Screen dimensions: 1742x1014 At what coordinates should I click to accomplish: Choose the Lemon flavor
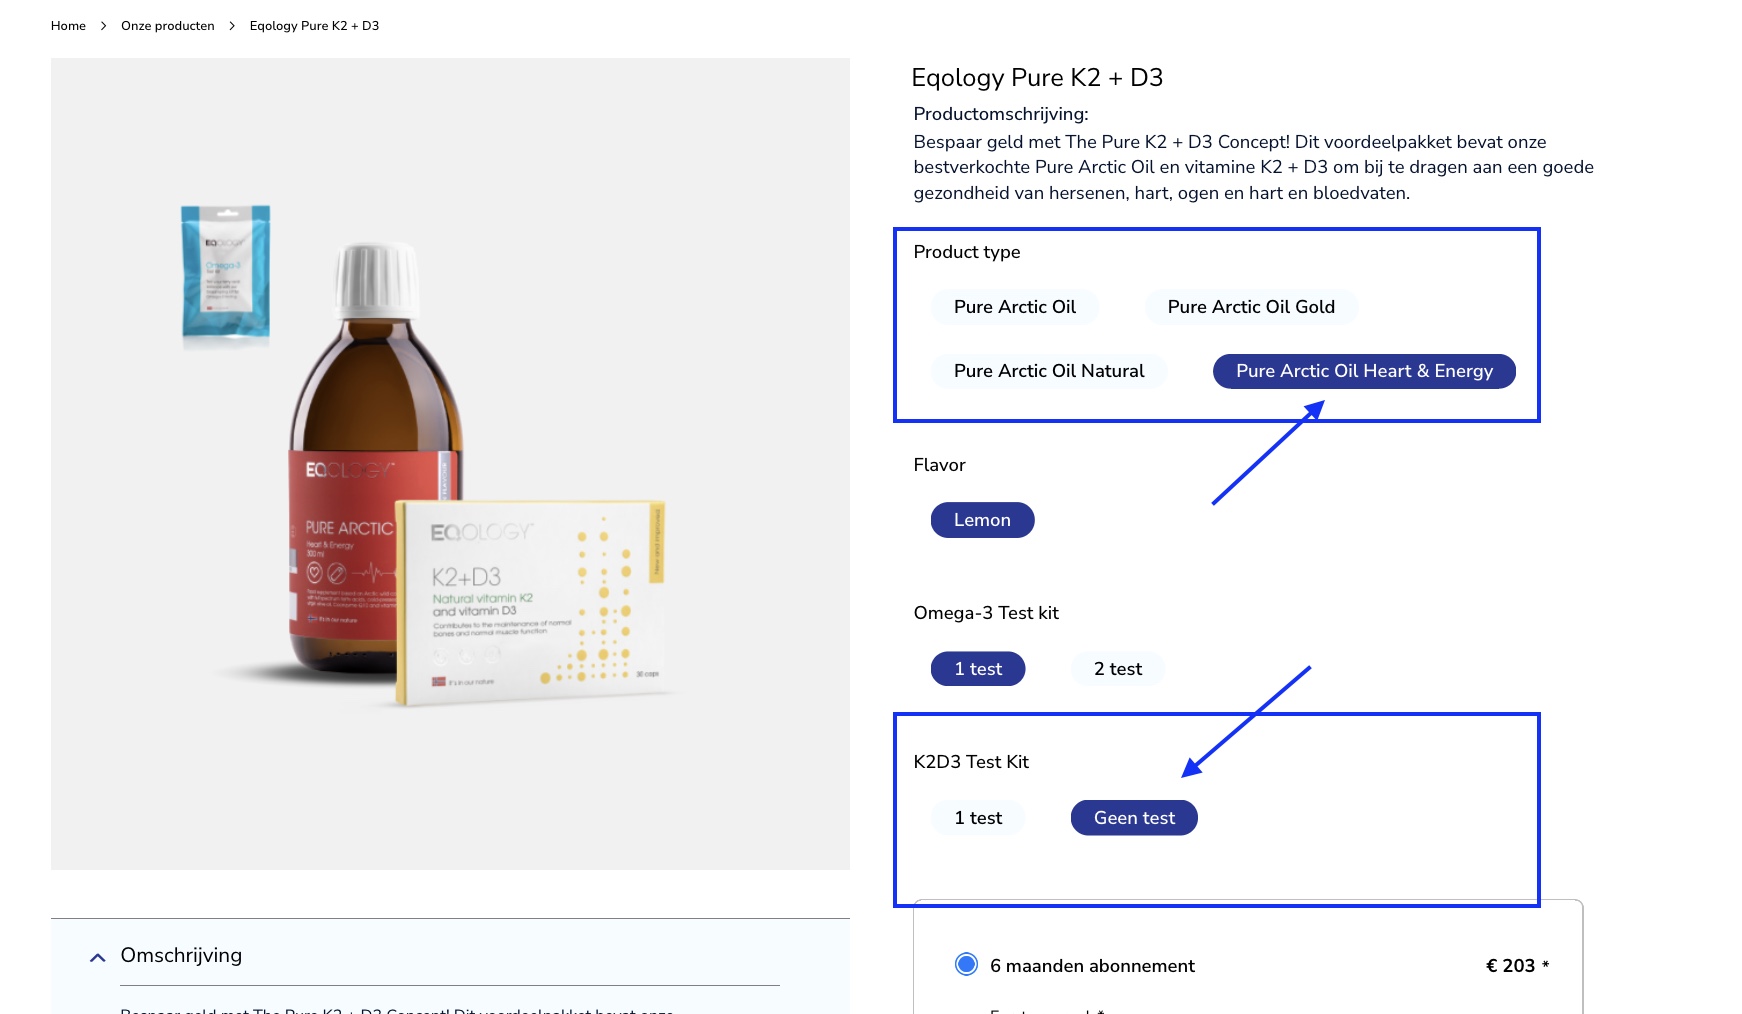[982, 520]
